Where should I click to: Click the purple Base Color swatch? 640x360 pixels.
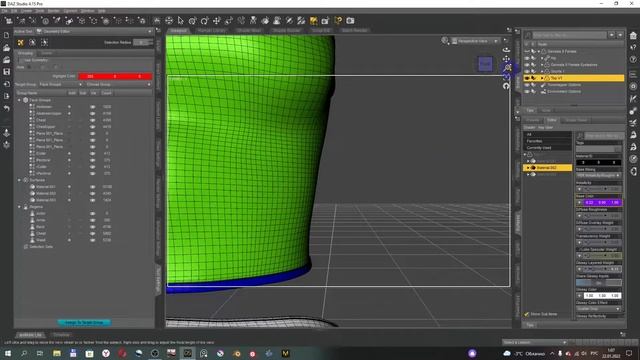click(602, 202)
